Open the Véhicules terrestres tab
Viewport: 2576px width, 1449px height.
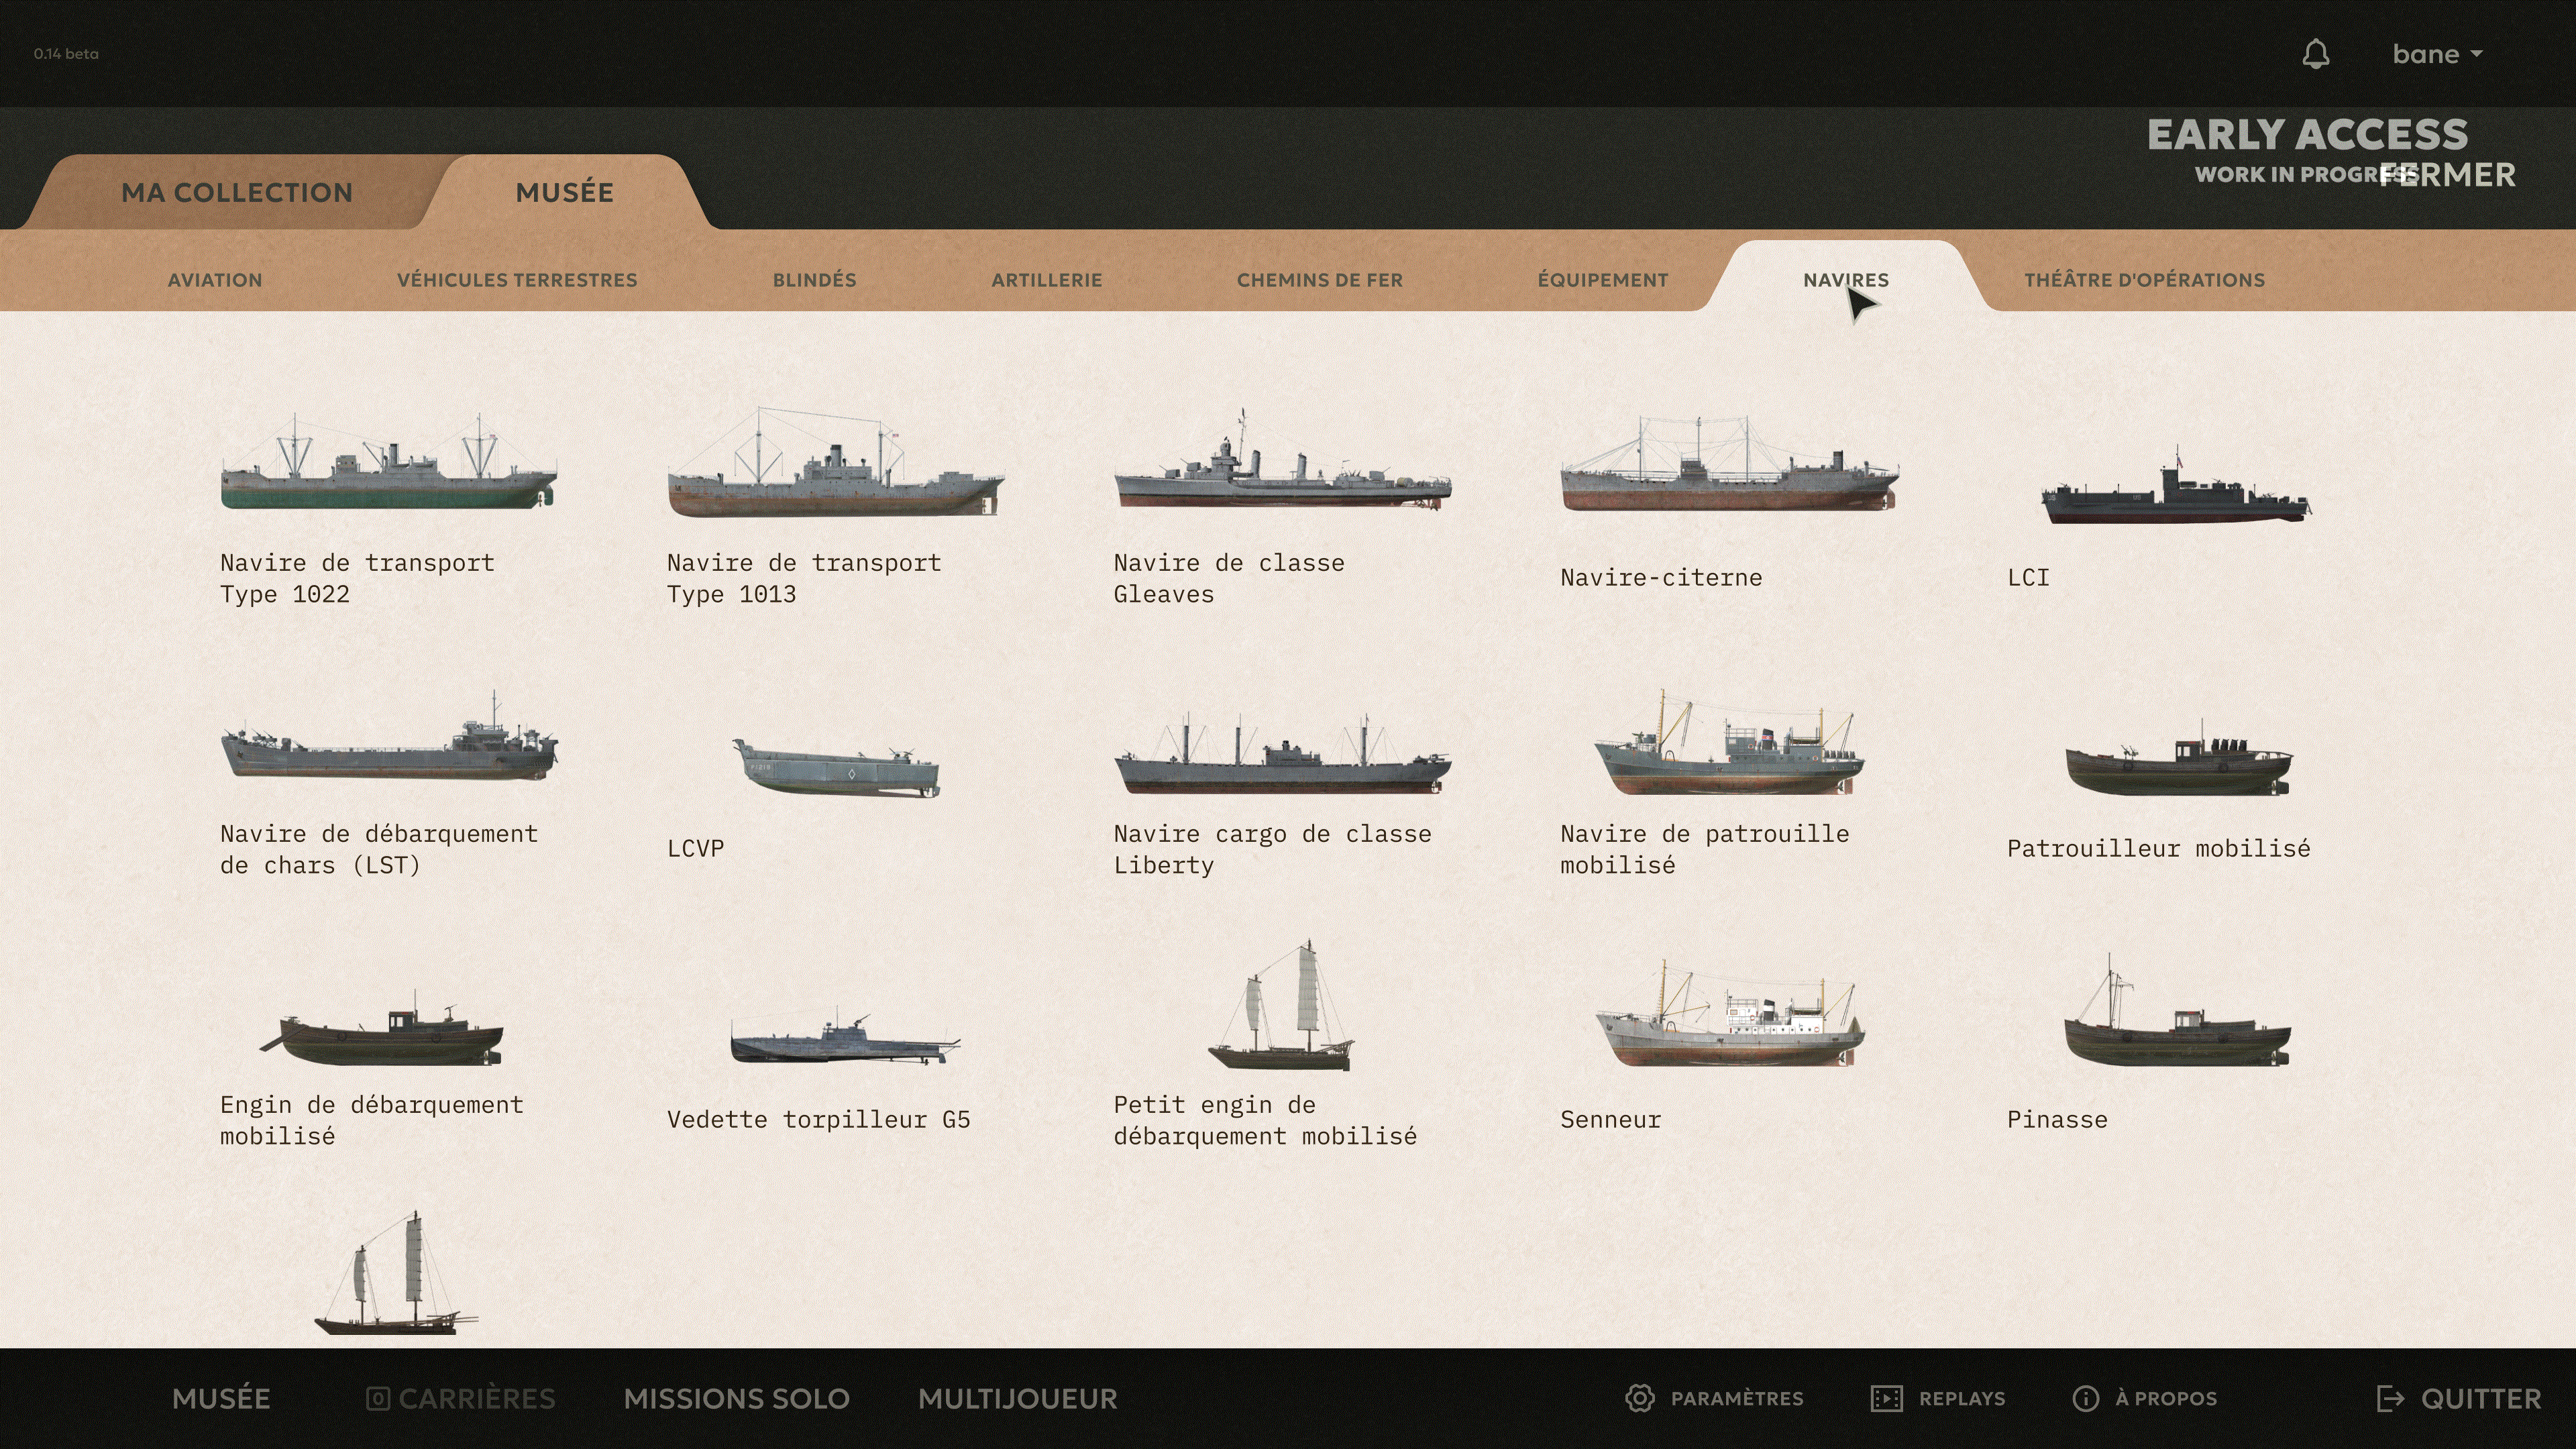pyautogui.click(x=517, y=280)
